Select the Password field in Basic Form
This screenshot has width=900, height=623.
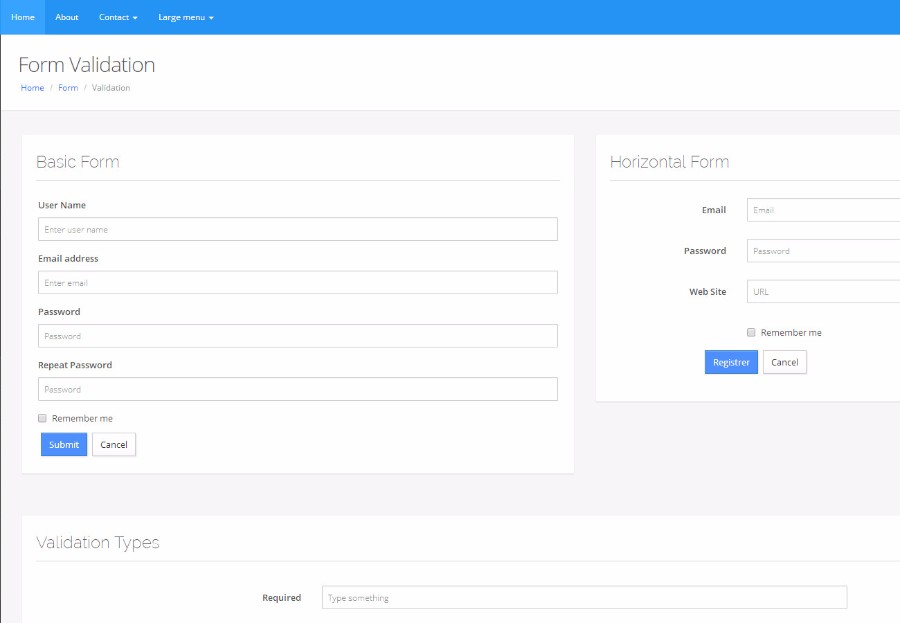pos(297,336)
